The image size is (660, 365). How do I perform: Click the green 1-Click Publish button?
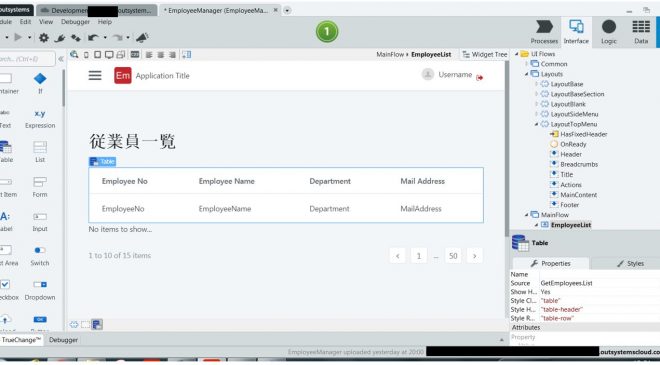(x=327, y=32)
